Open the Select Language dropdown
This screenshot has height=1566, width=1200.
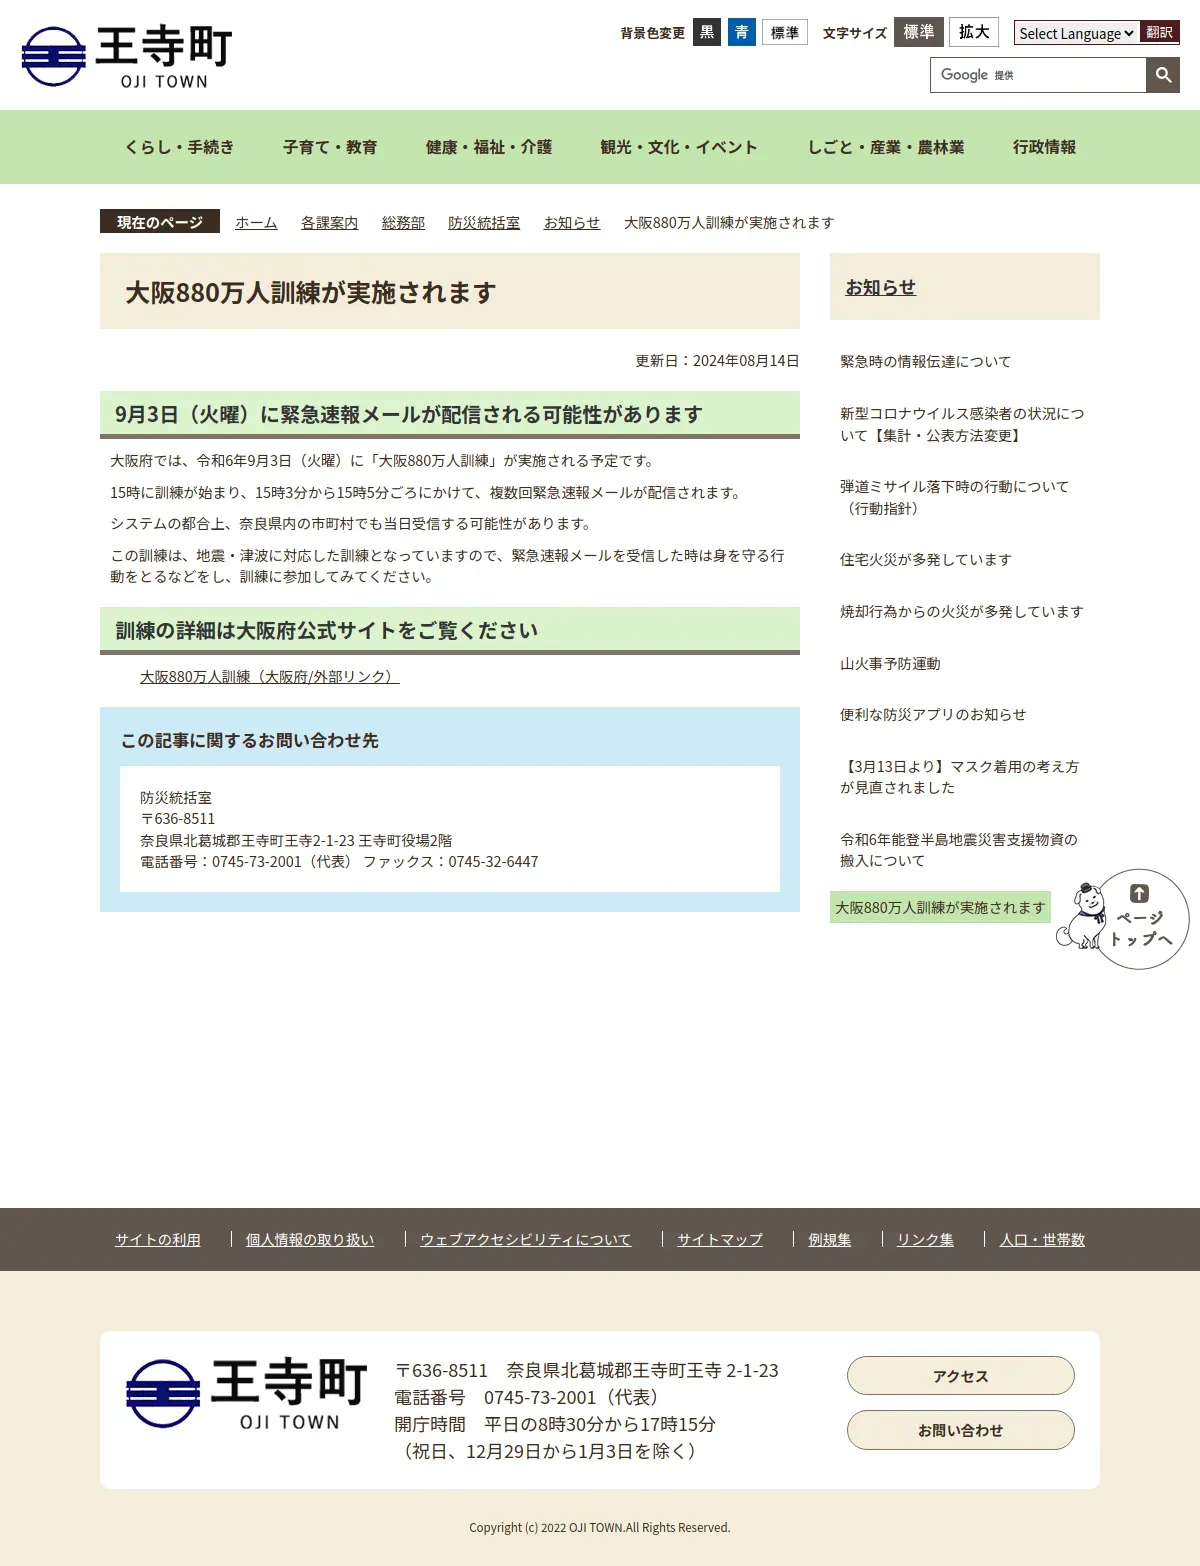point(1076,33)
